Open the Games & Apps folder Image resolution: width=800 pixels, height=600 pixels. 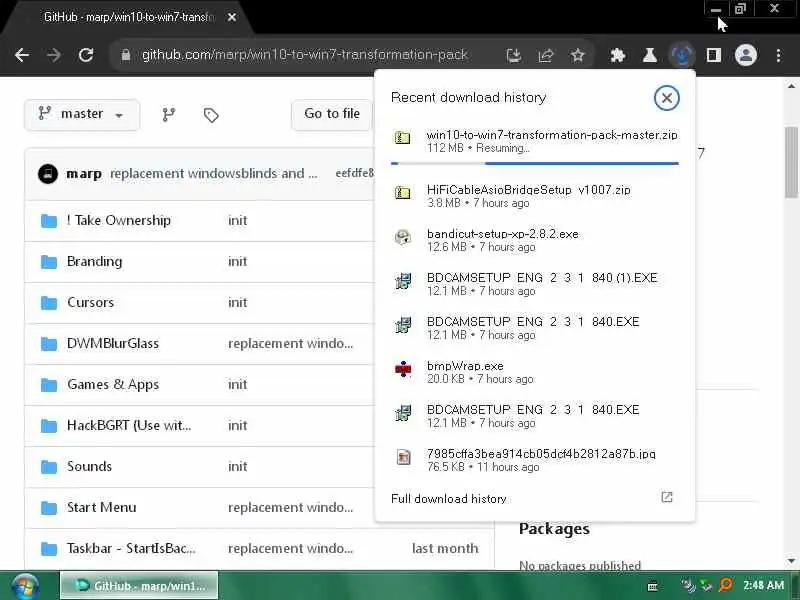pos(113,385)
